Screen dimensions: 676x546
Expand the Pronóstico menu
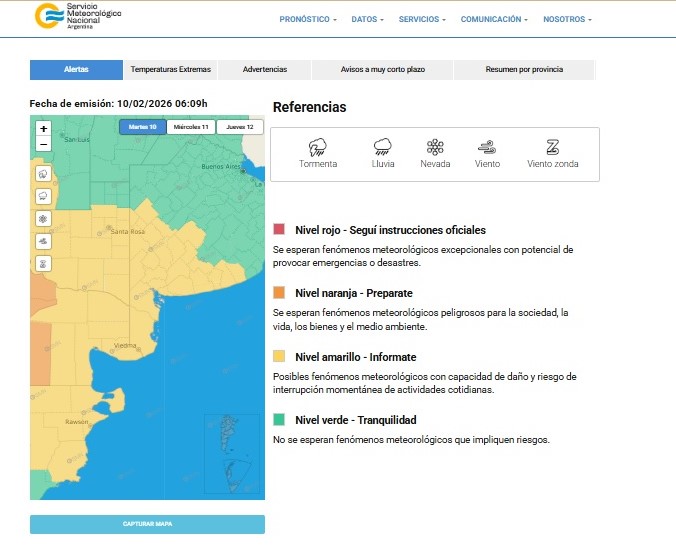tap(308, 19)
